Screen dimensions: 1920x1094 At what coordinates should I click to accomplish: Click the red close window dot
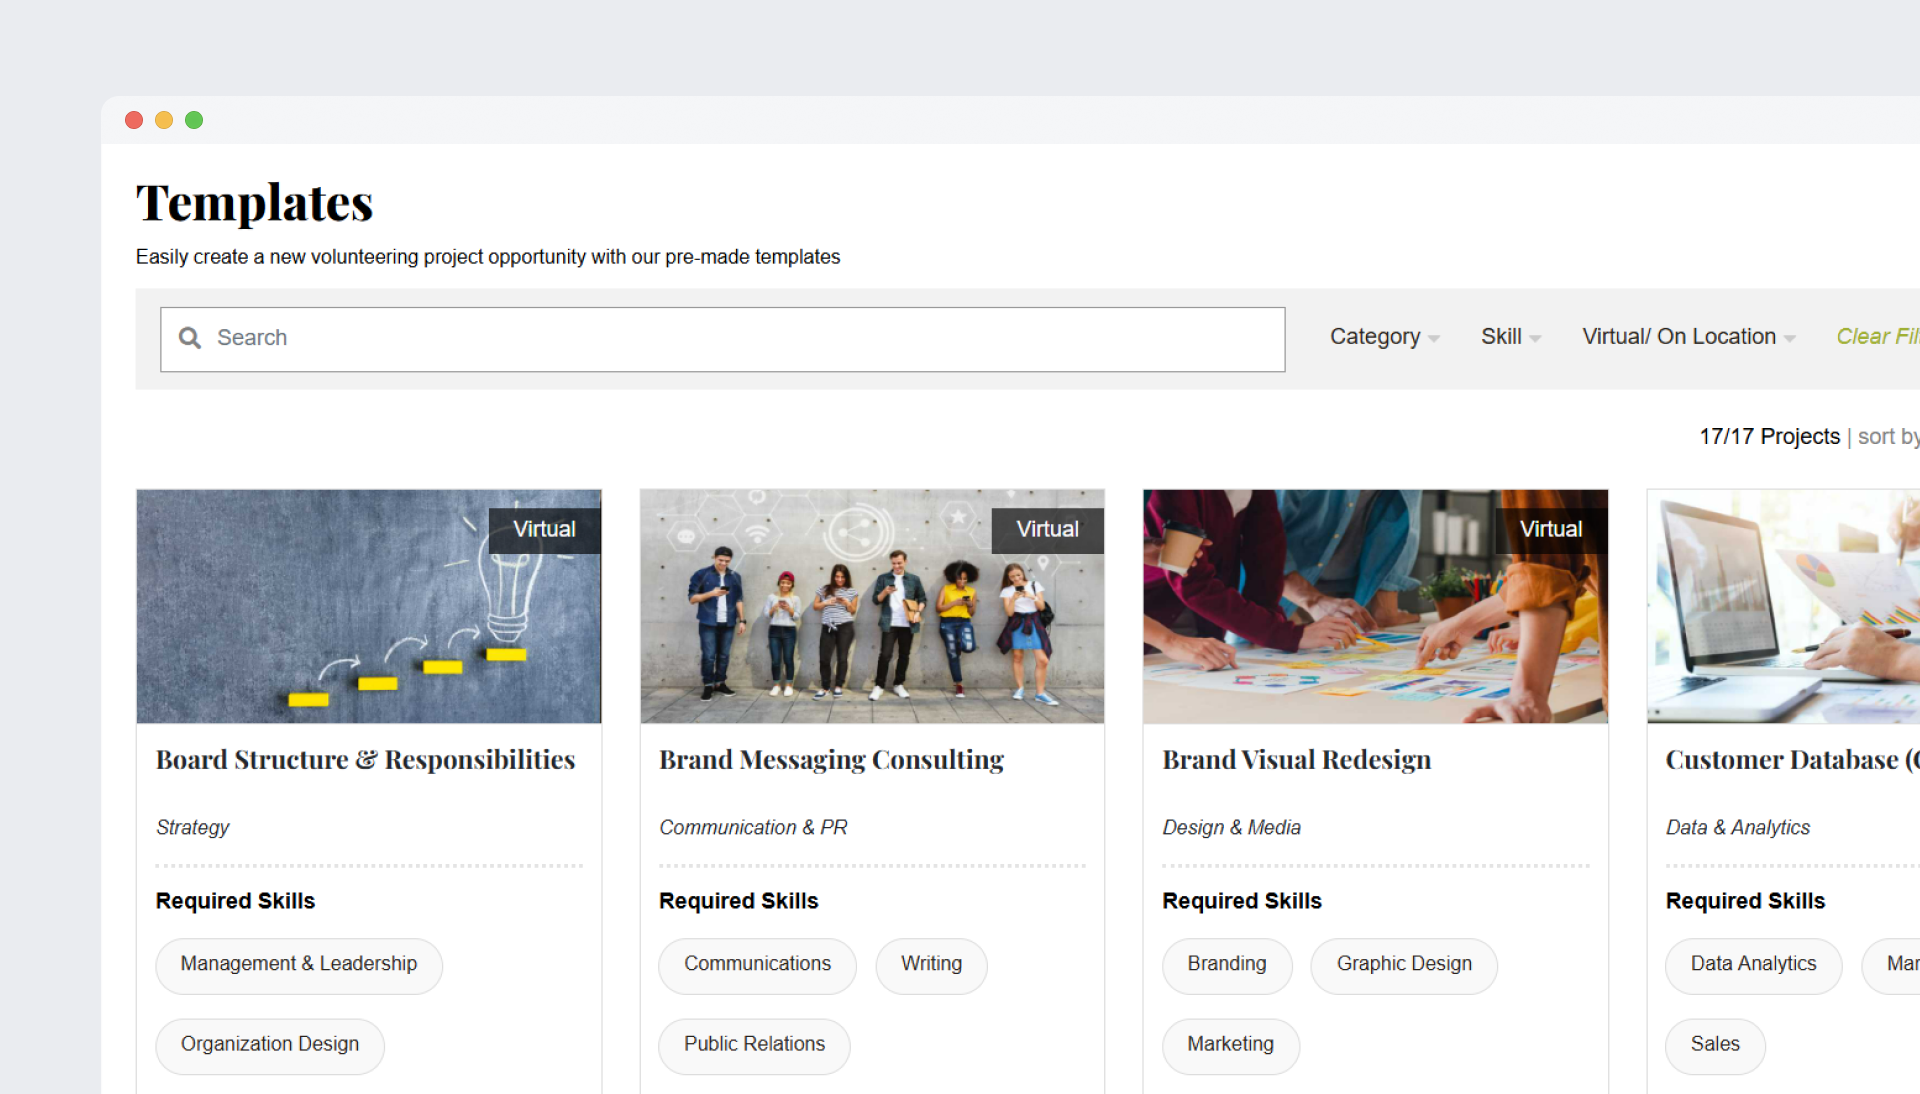[134, 120]
